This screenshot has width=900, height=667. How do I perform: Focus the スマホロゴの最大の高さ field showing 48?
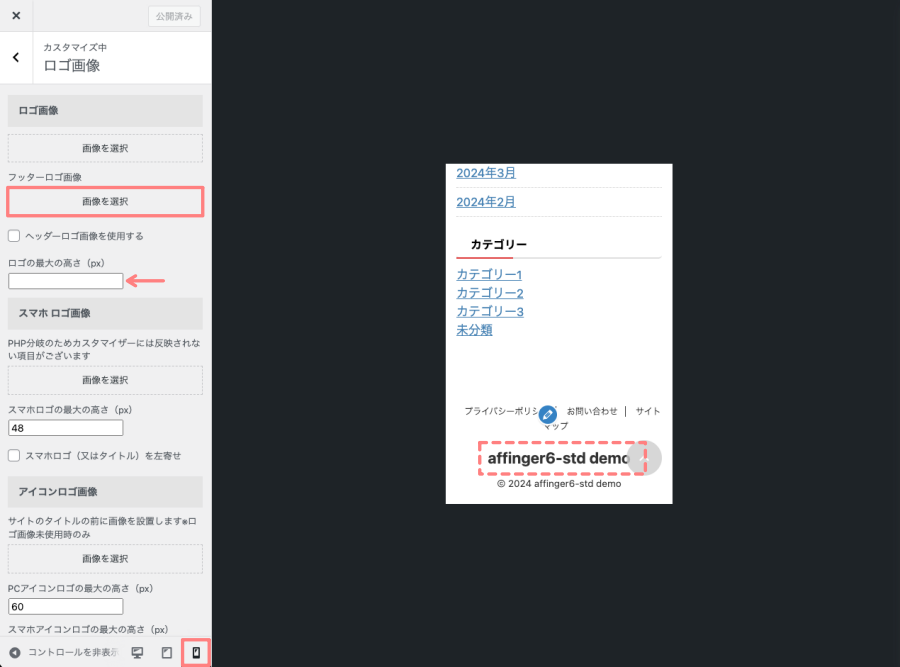coord(66,428)
